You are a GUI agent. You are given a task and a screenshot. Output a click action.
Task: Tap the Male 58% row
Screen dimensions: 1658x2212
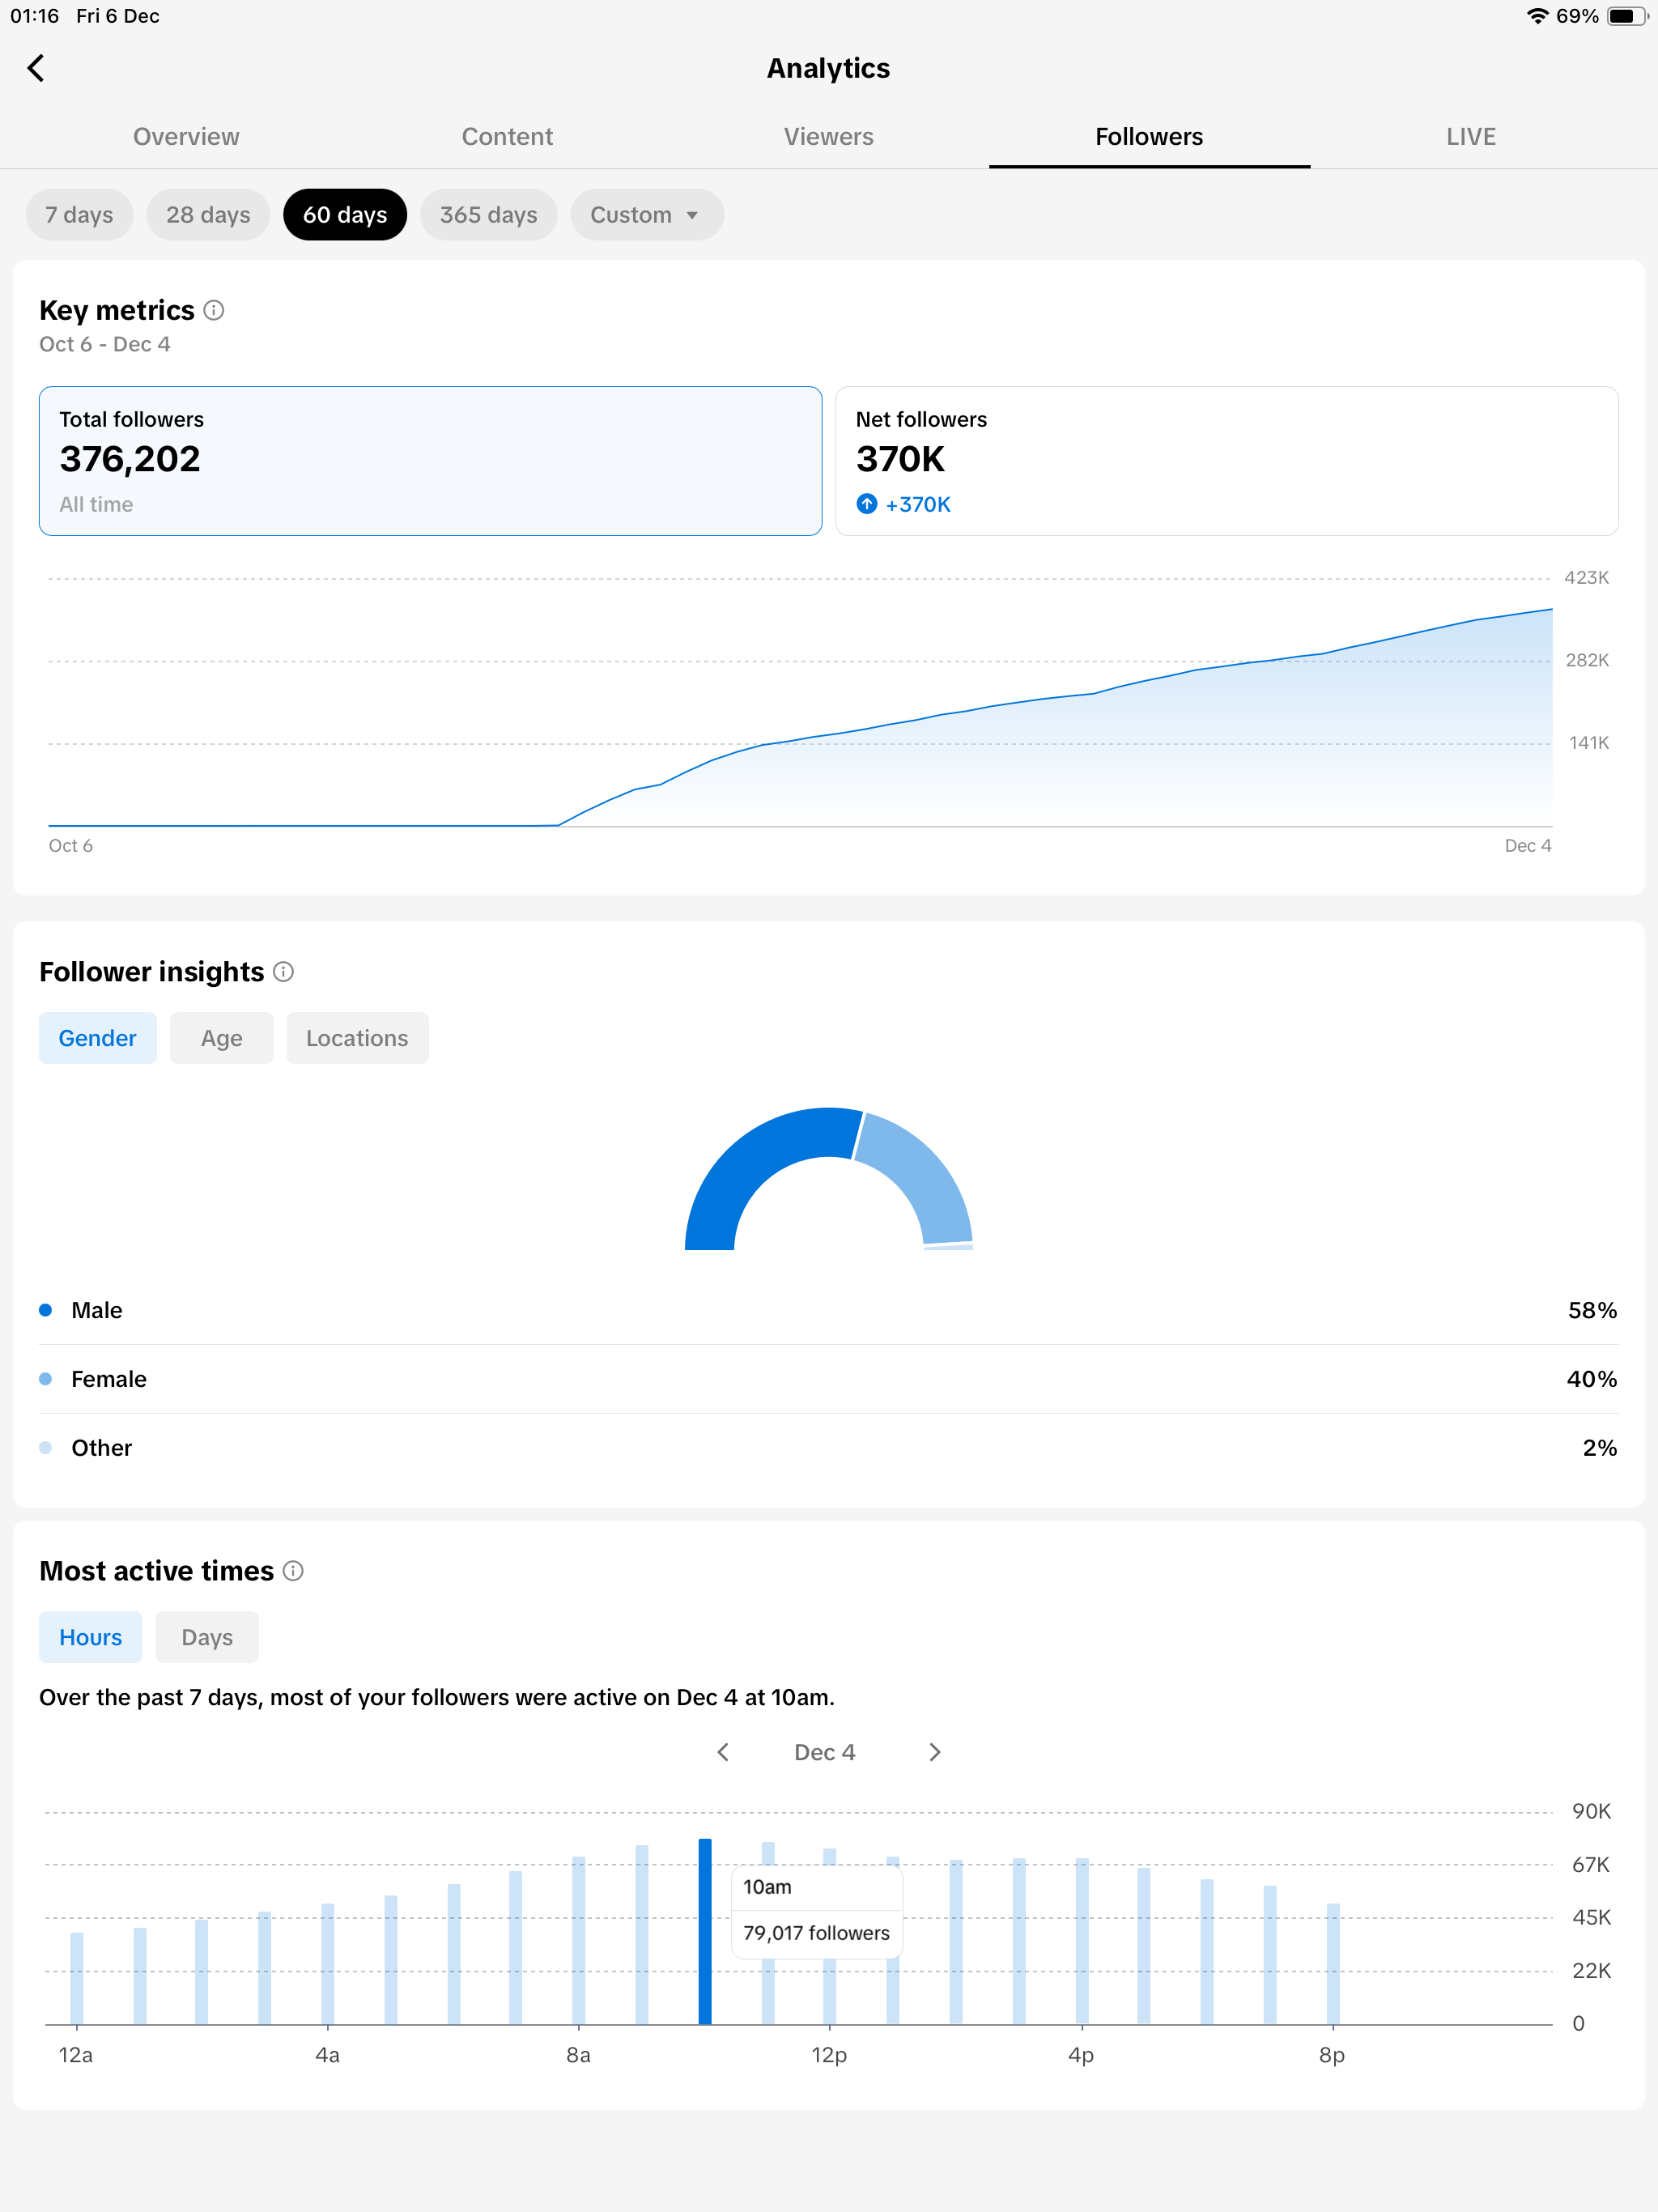828,1310
